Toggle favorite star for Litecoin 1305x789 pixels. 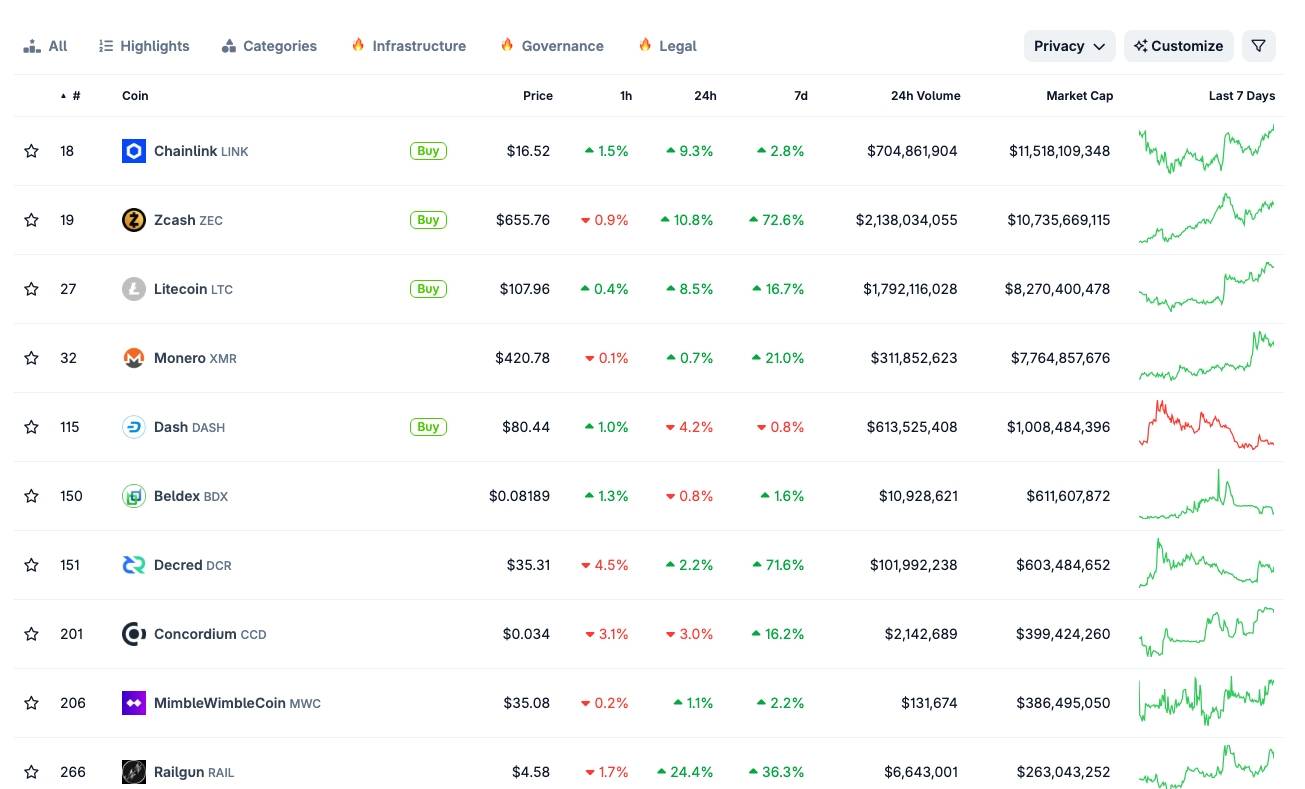(31, 289)
